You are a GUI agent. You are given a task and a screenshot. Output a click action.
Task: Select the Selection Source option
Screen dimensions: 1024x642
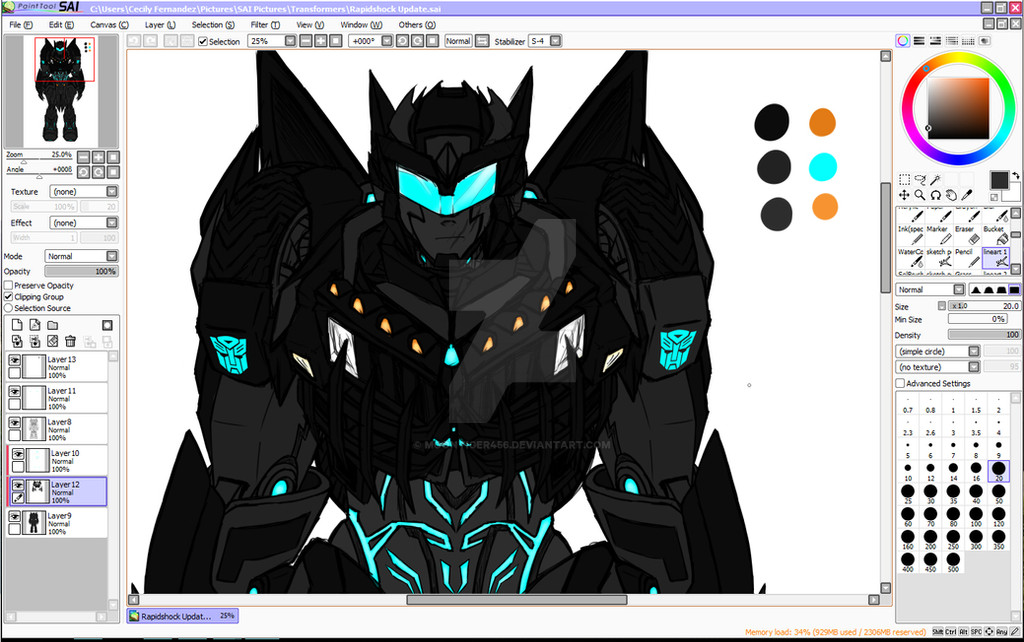[x=8, y=308]
